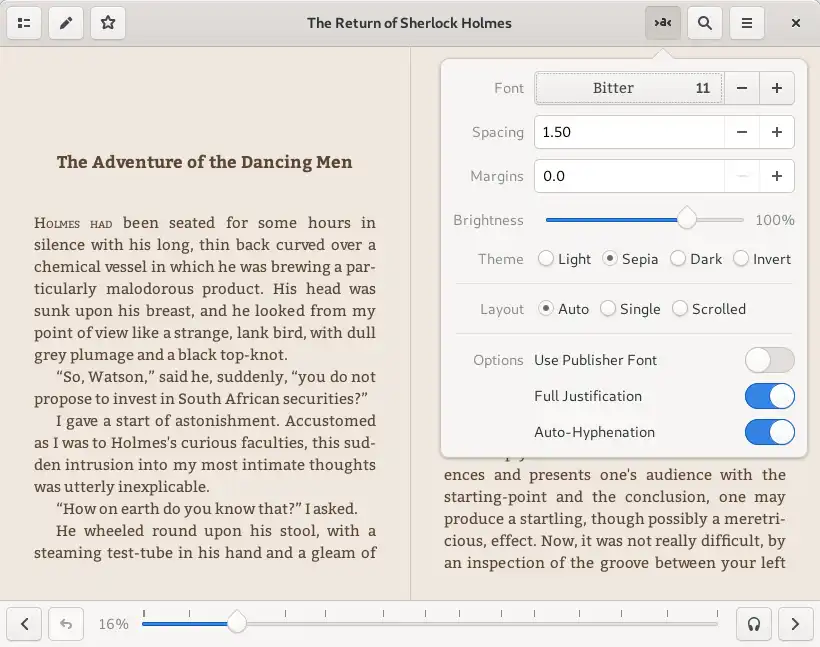Image resolution: width=820 pixels, height=647 pixels.
Task: Click the Spacing field showing 1.50
Action: (x=629, y=132)
